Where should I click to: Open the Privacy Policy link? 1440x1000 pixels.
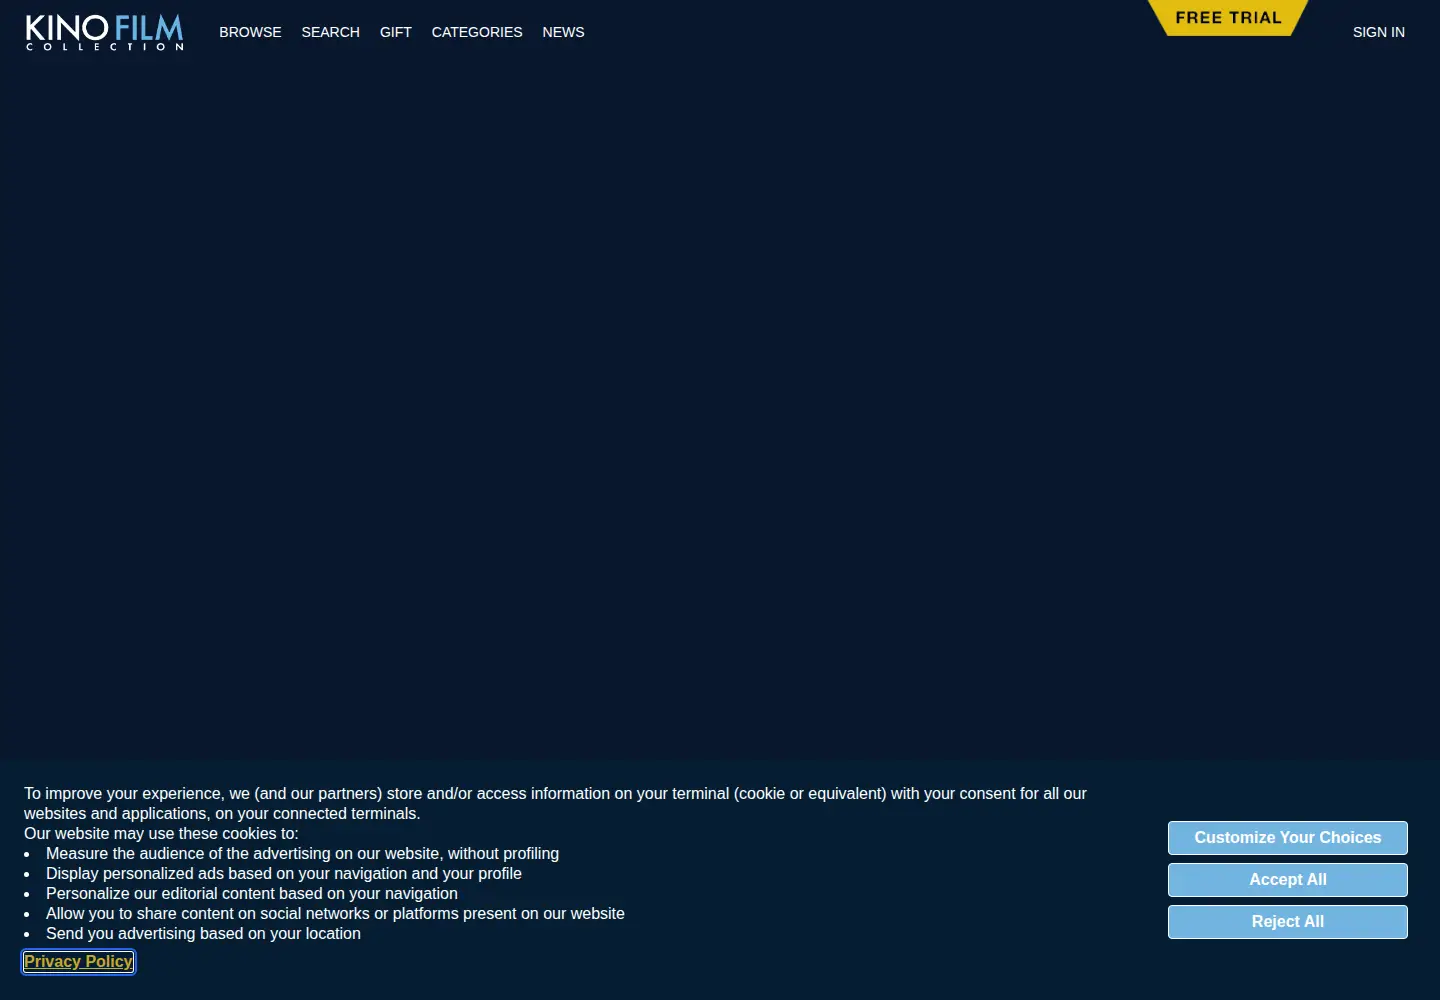point(79,962)
